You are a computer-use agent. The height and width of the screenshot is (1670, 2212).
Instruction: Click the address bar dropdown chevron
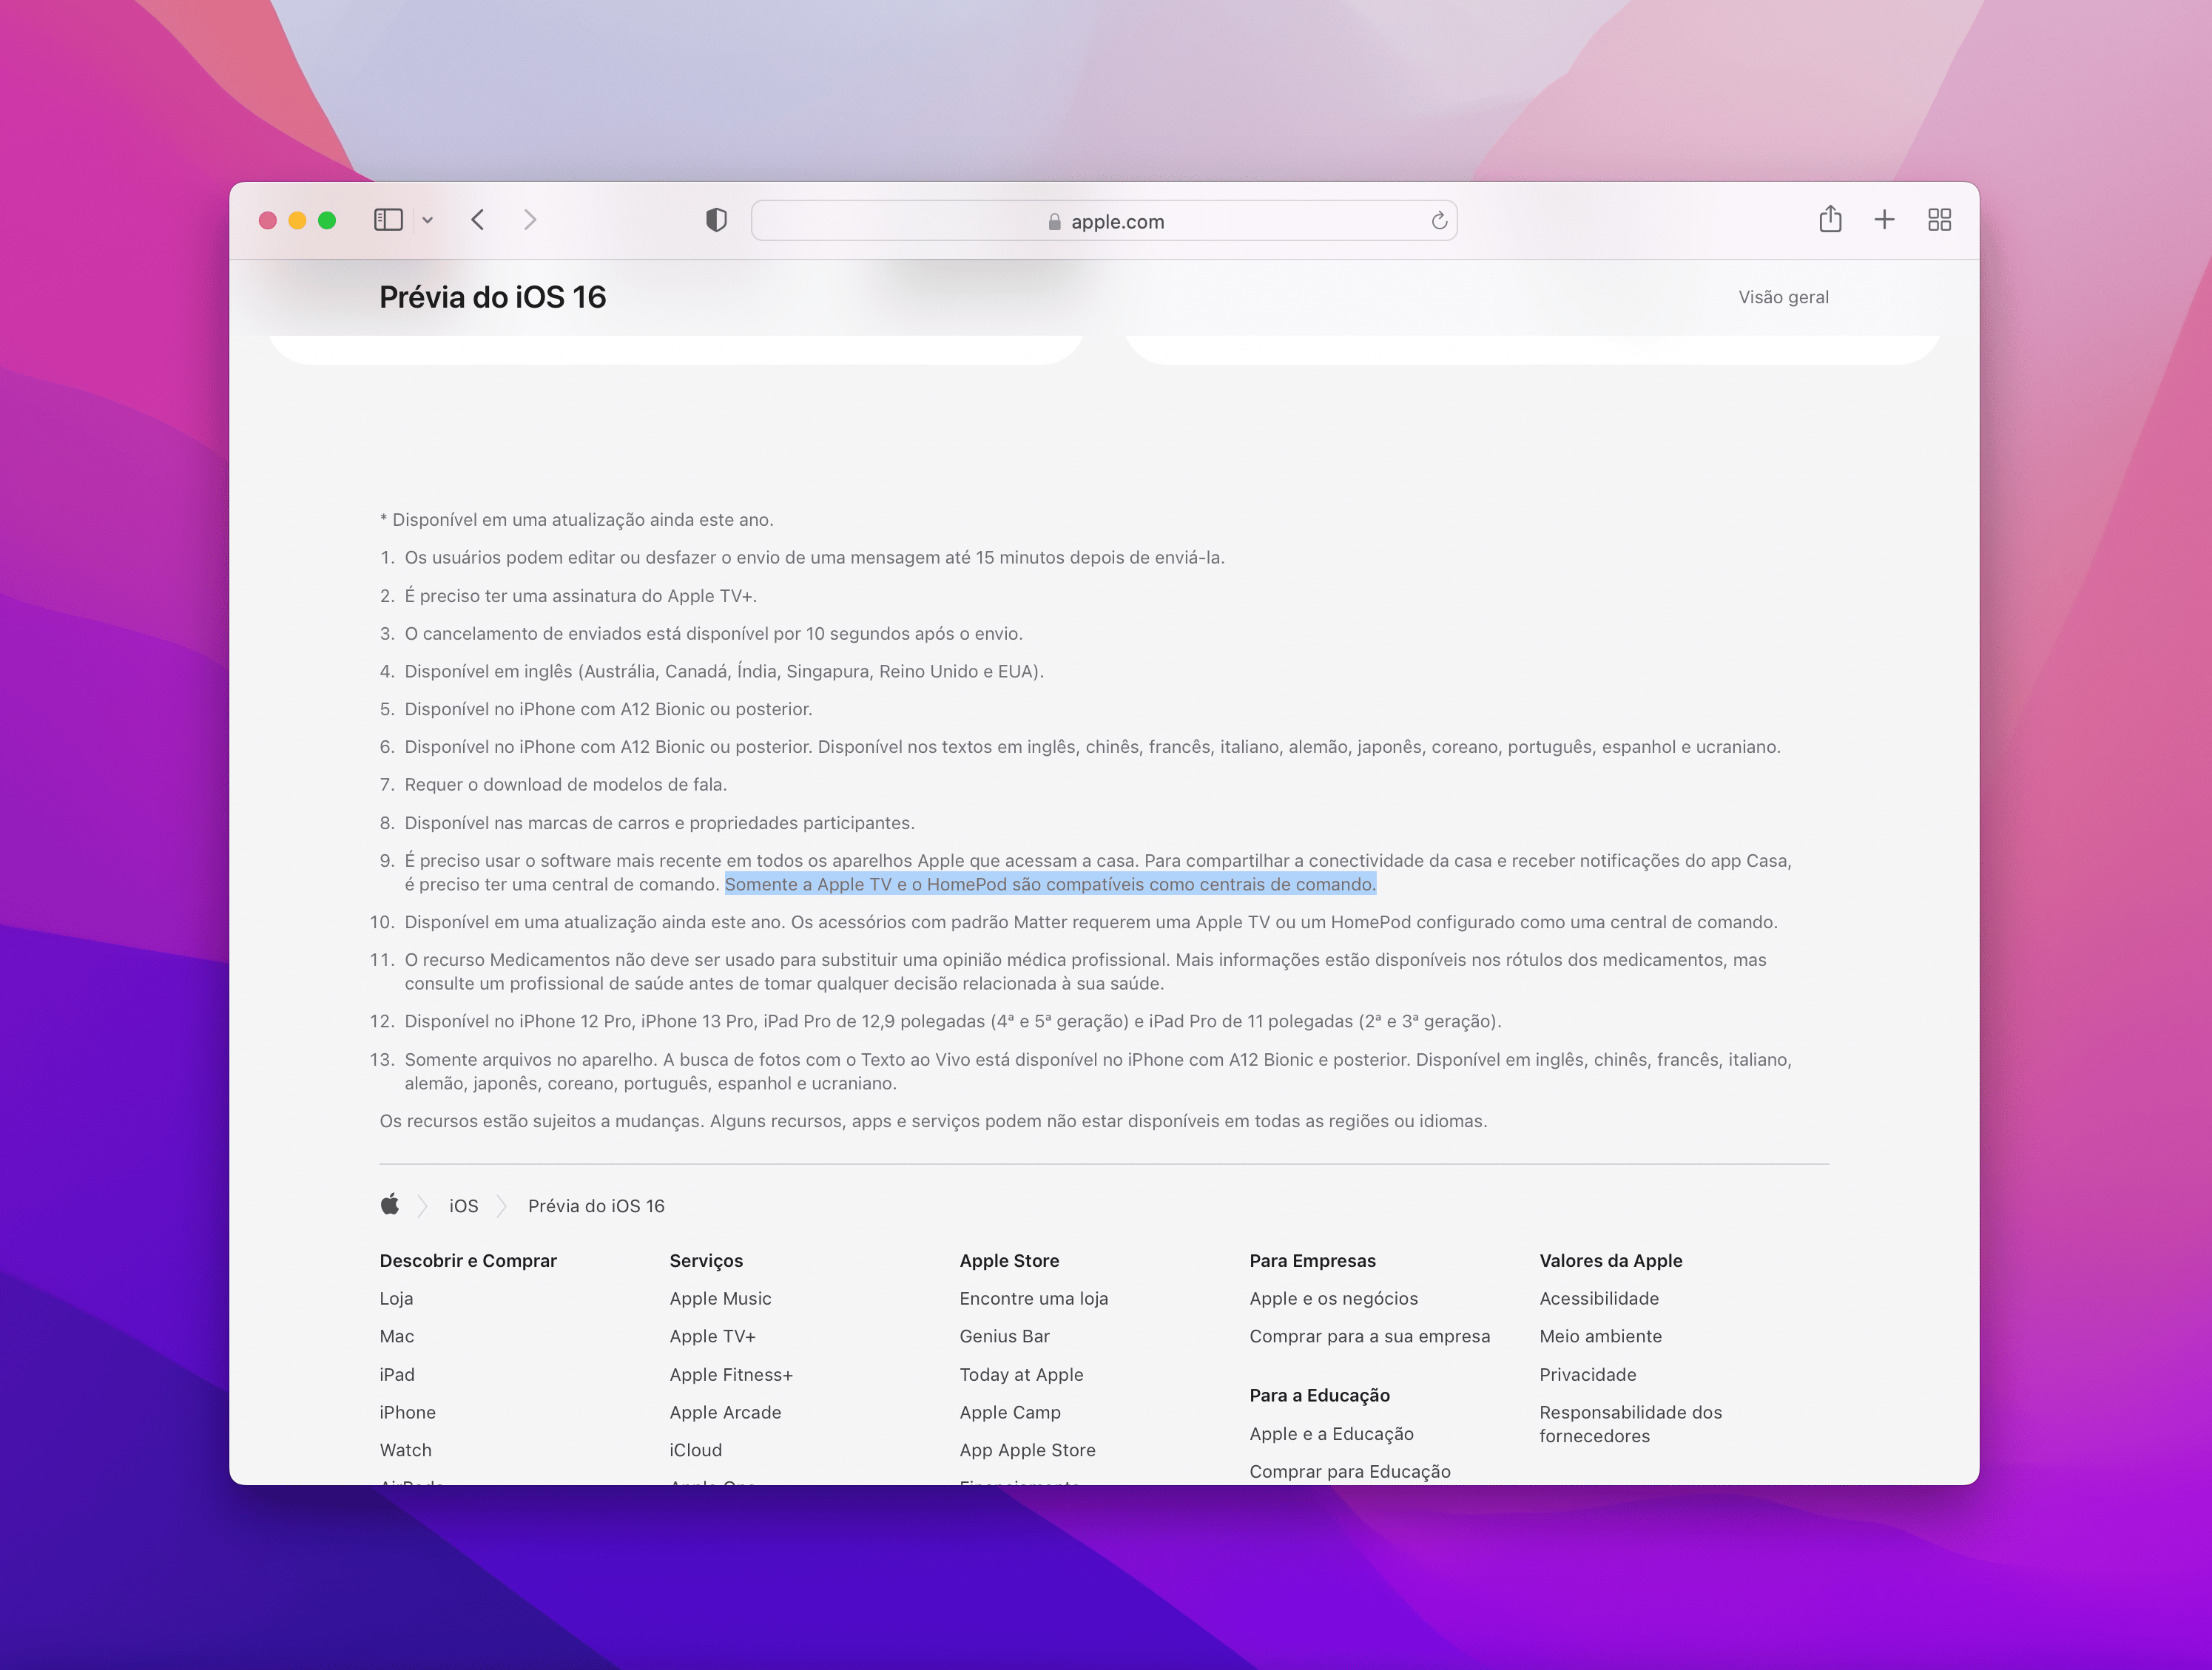coord(428,219)
